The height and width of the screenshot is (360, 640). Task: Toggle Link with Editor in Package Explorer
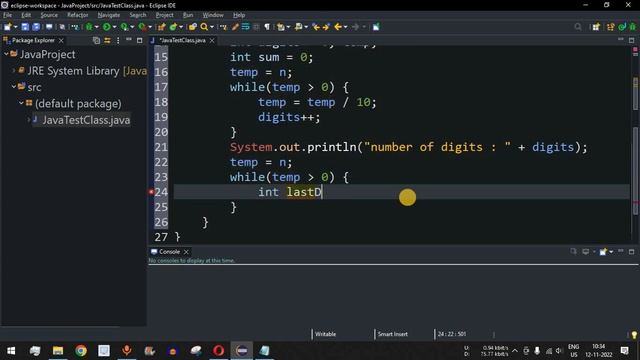pos(107,40)
